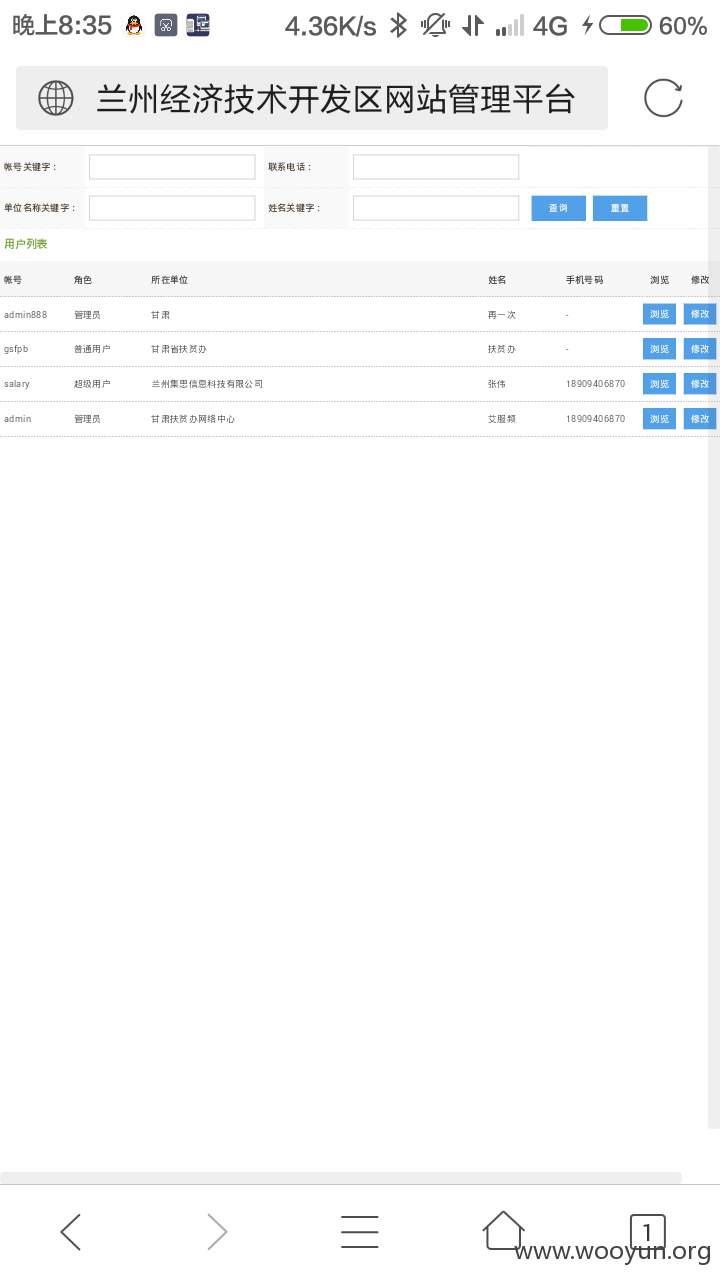720x1280 pixels.
Task: Select the admin888 account cell
Action: (26, 315)
